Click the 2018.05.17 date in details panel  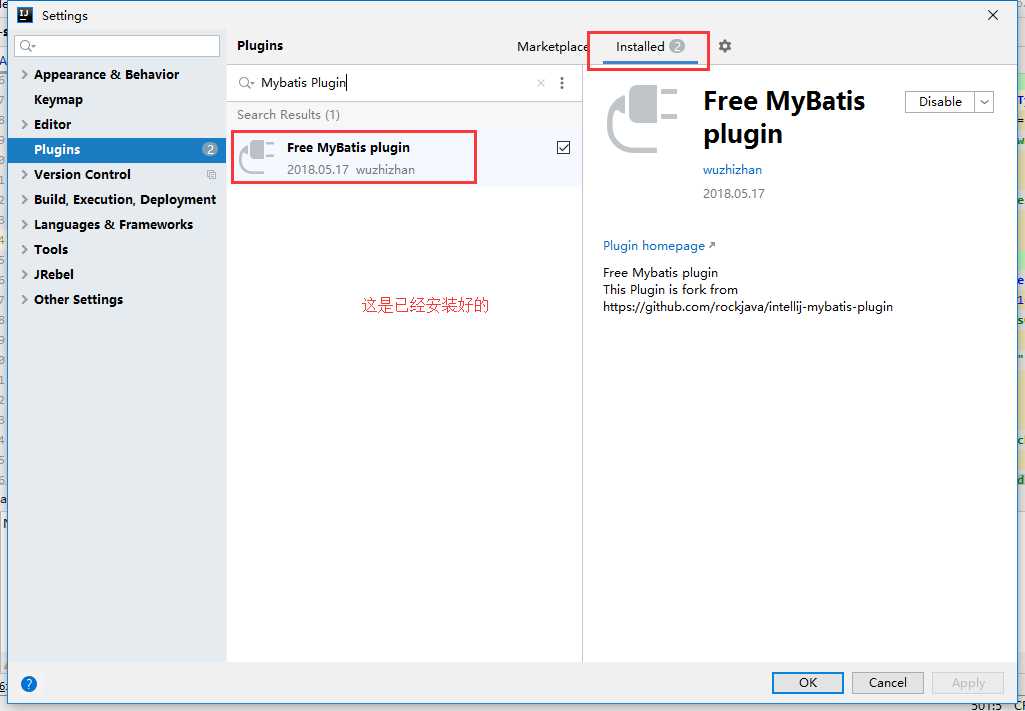[x=733, y=193]
